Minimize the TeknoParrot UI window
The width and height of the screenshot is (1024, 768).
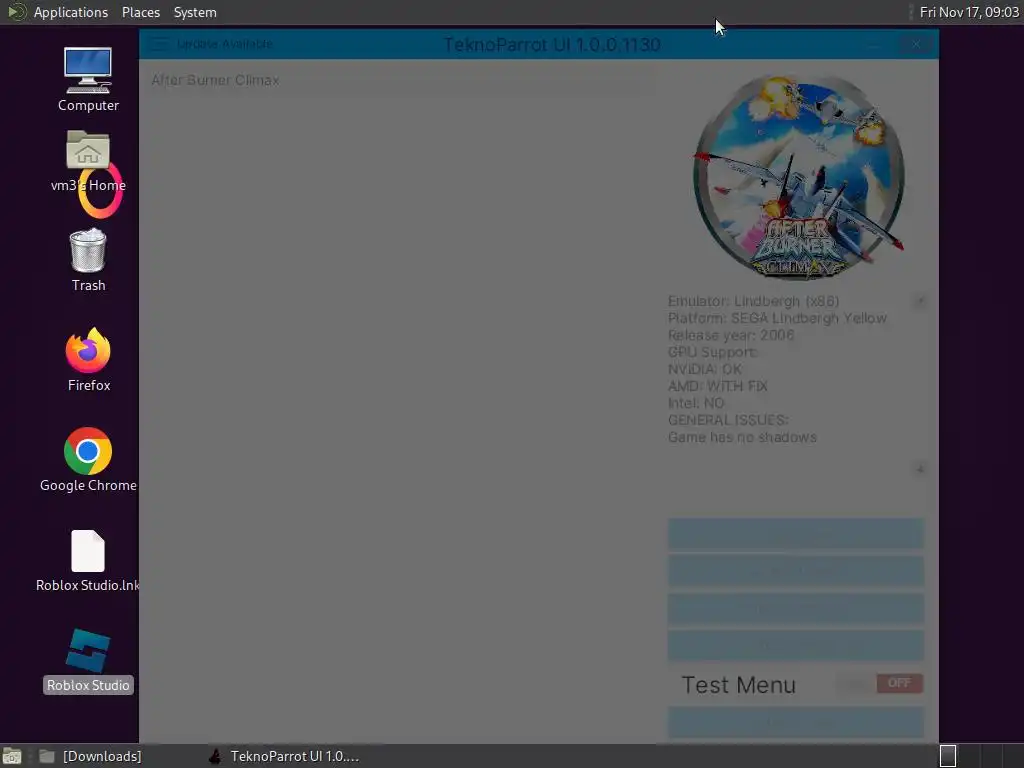[874, 44]
